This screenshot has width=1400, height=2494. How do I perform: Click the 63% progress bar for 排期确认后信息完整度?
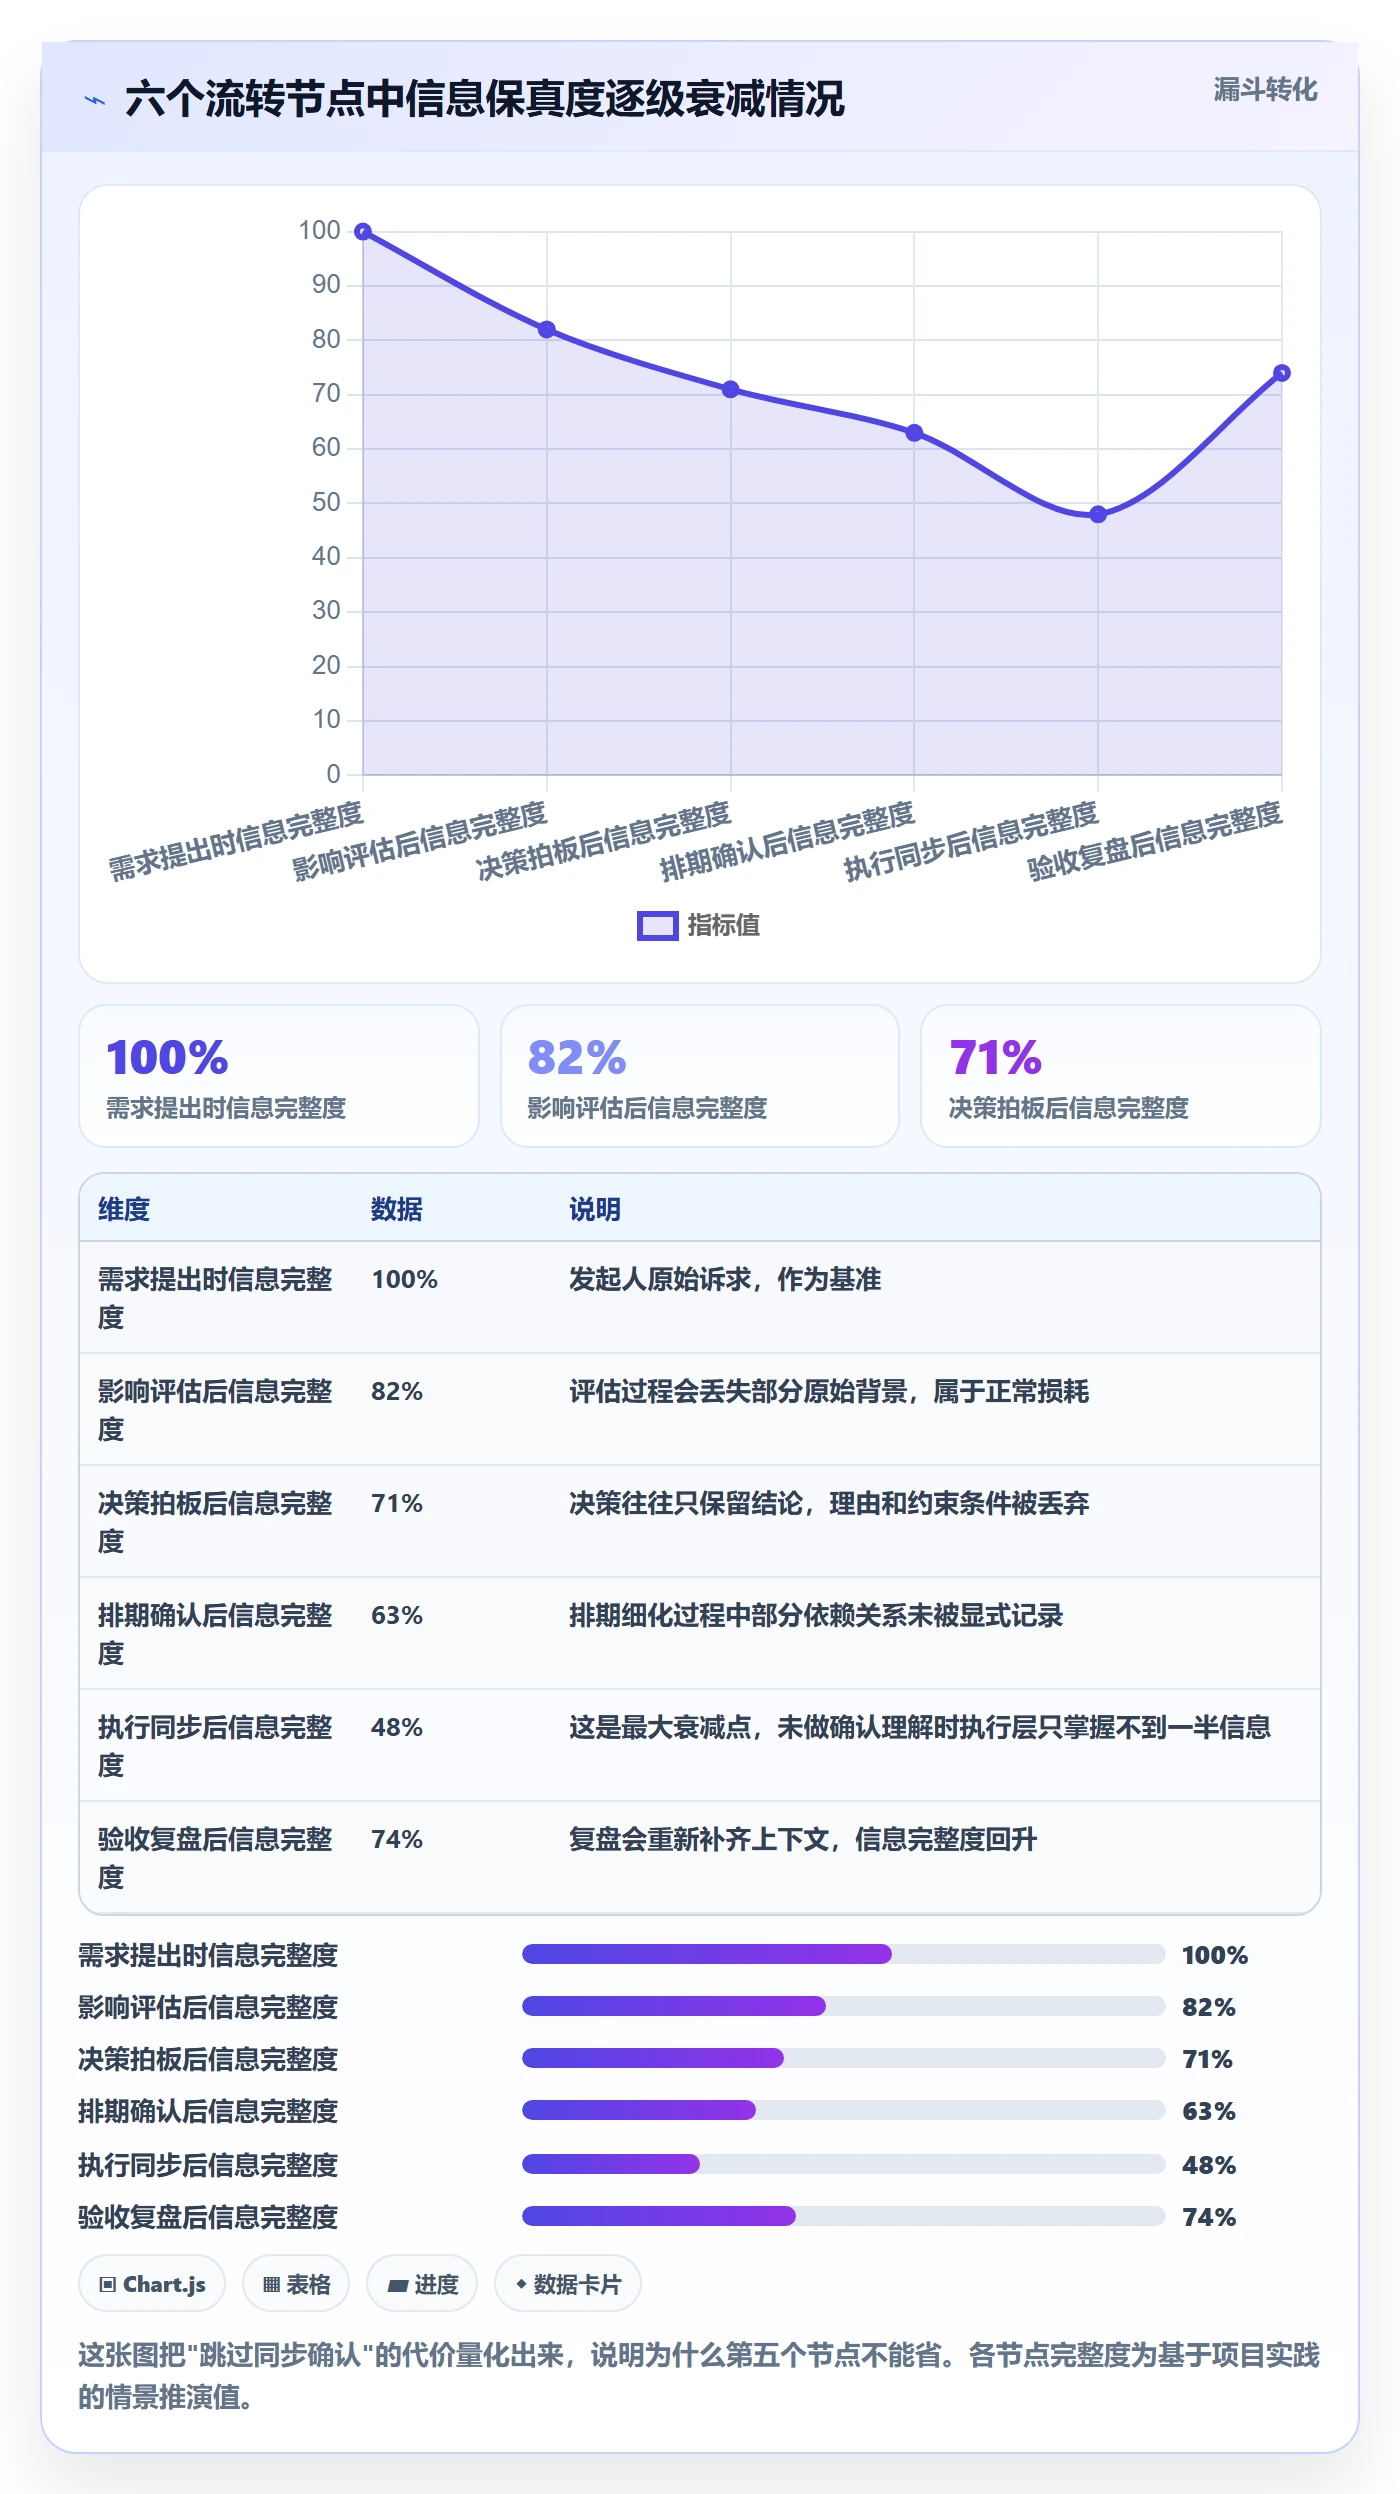(x=844, y=2110)
